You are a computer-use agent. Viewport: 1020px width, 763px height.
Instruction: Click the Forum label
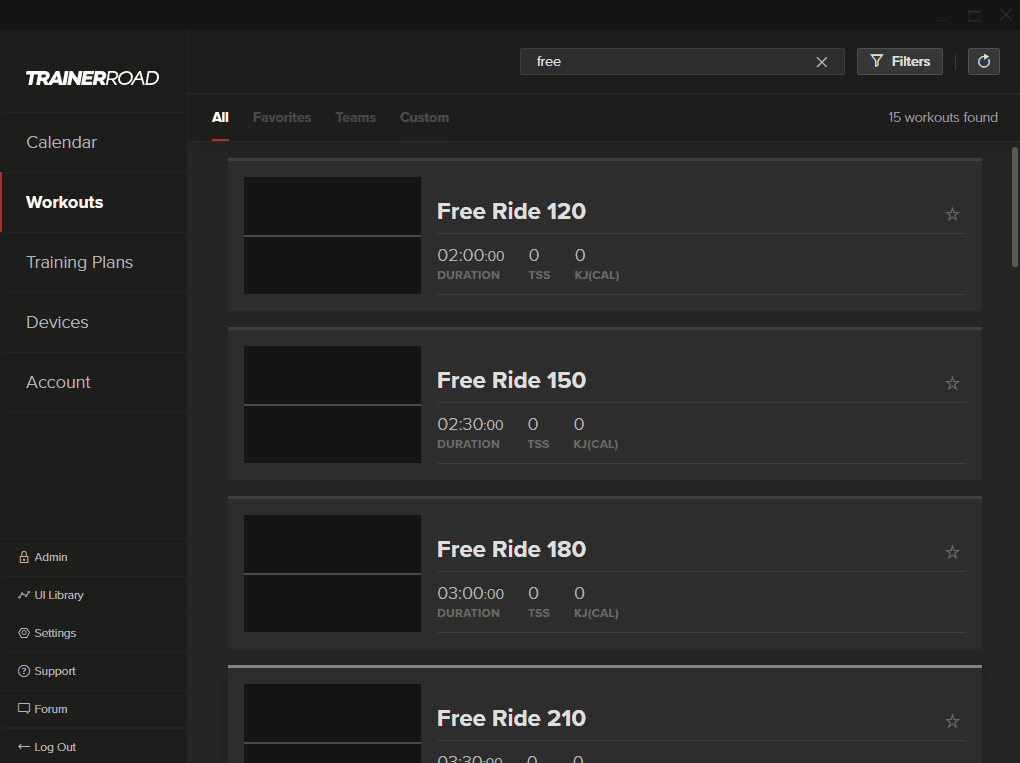(51, 708)
